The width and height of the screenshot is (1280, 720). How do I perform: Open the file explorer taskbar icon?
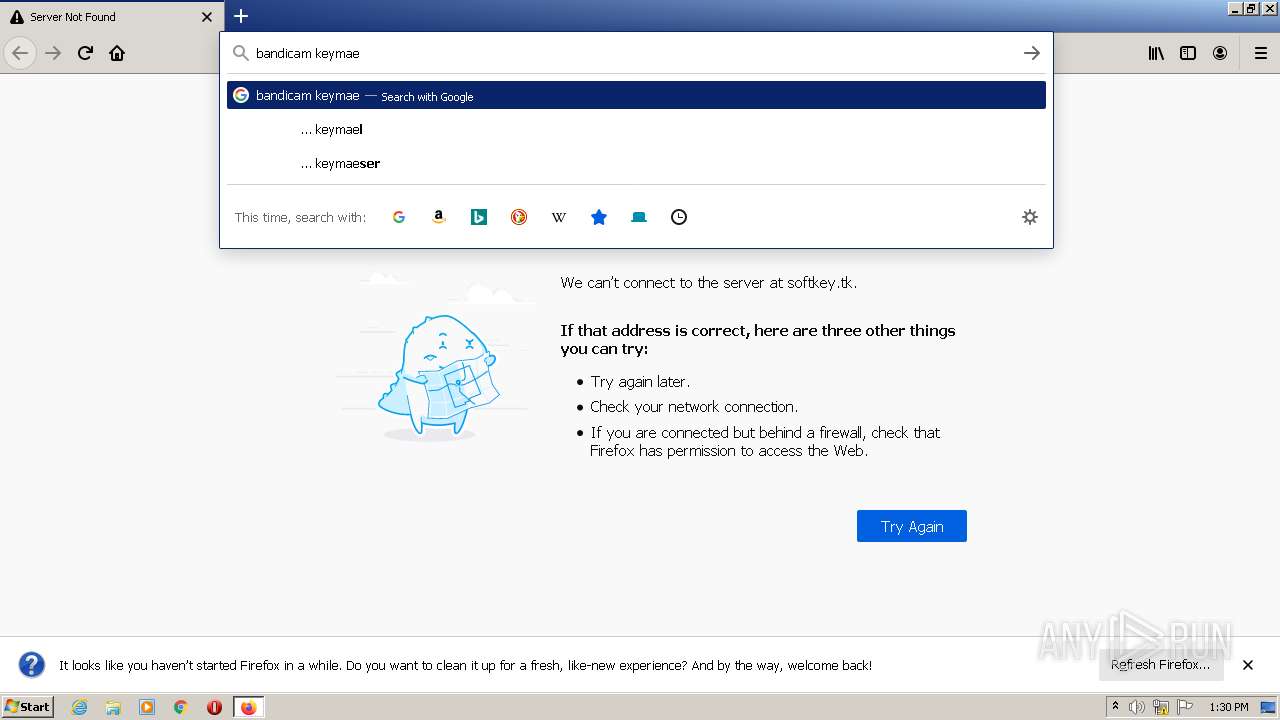click(113, 707)
